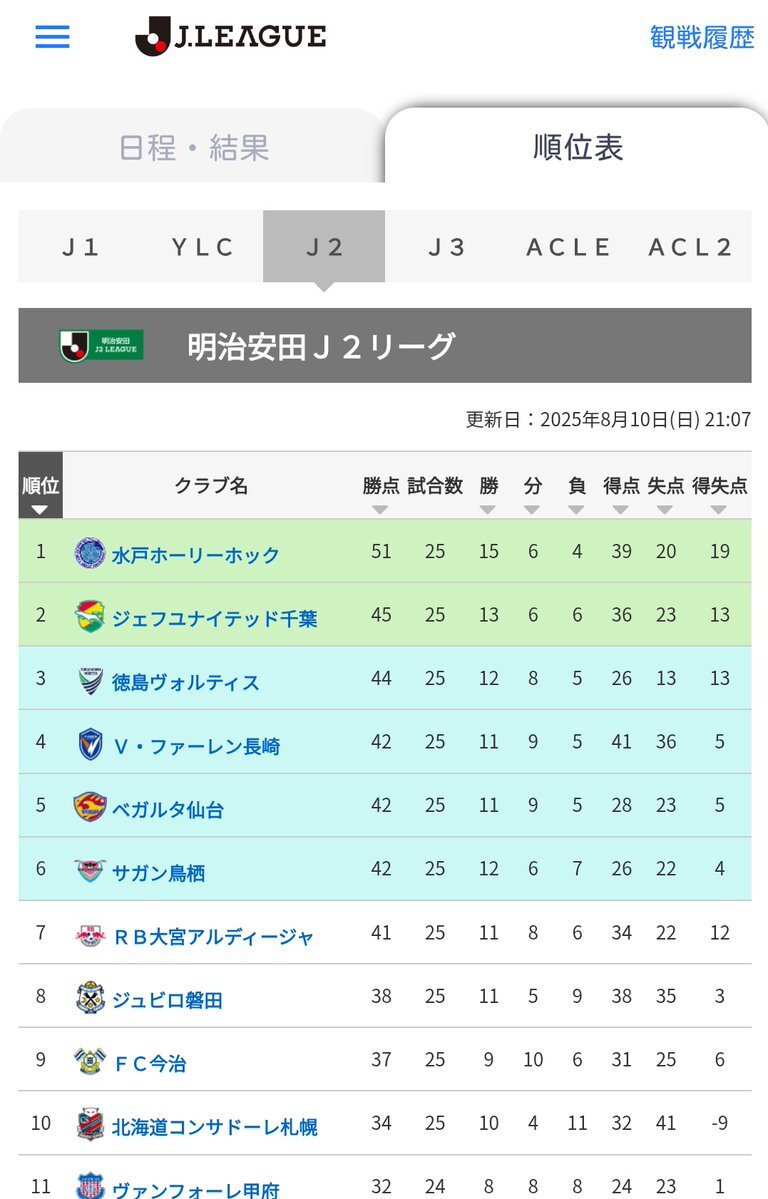This screenshot has height=1199, width=768.
Task: Click the Mito HollyHock club crest
Action: pyautogui.click(x=89, y=552)
